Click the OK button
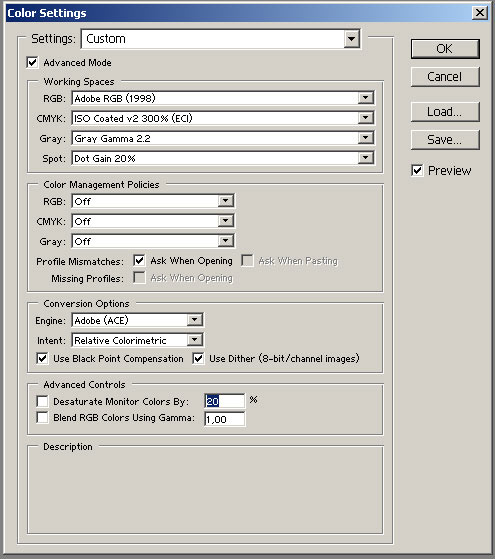 point(445,48)
